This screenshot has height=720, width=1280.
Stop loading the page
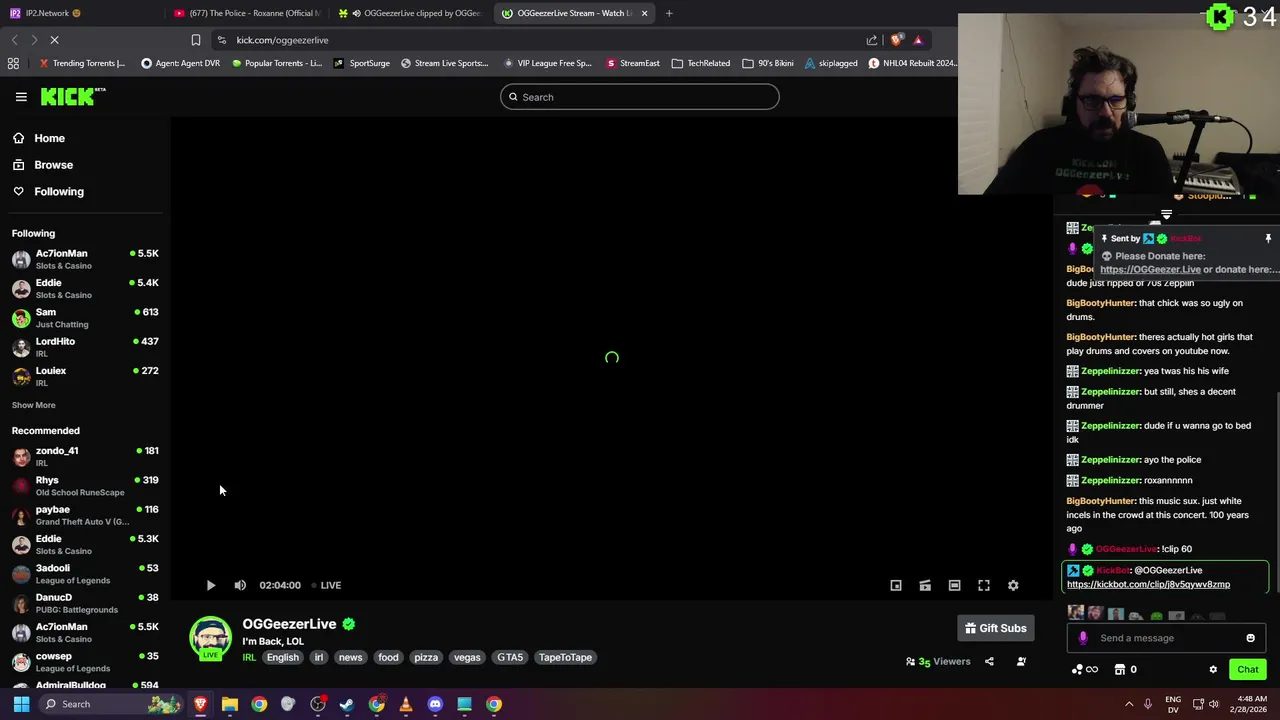click(x=55, y=40)
